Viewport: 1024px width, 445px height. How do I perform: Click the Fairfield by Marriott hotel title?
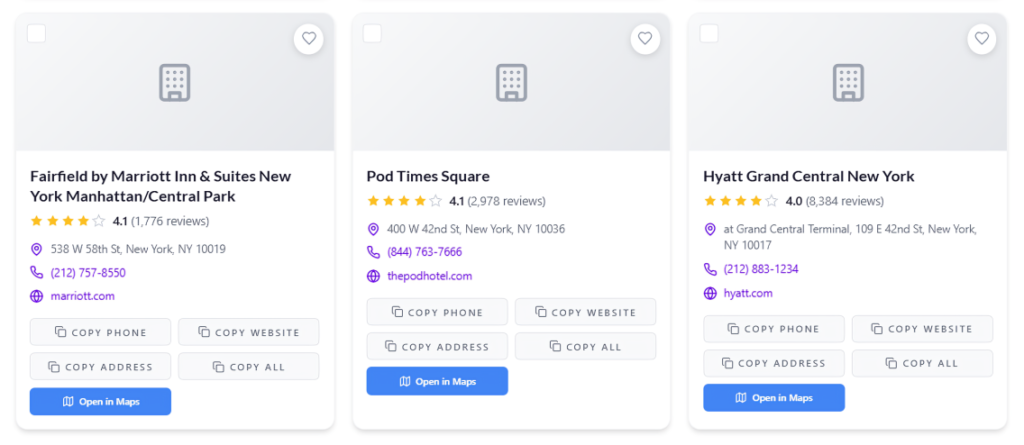(x=161, y=186)
